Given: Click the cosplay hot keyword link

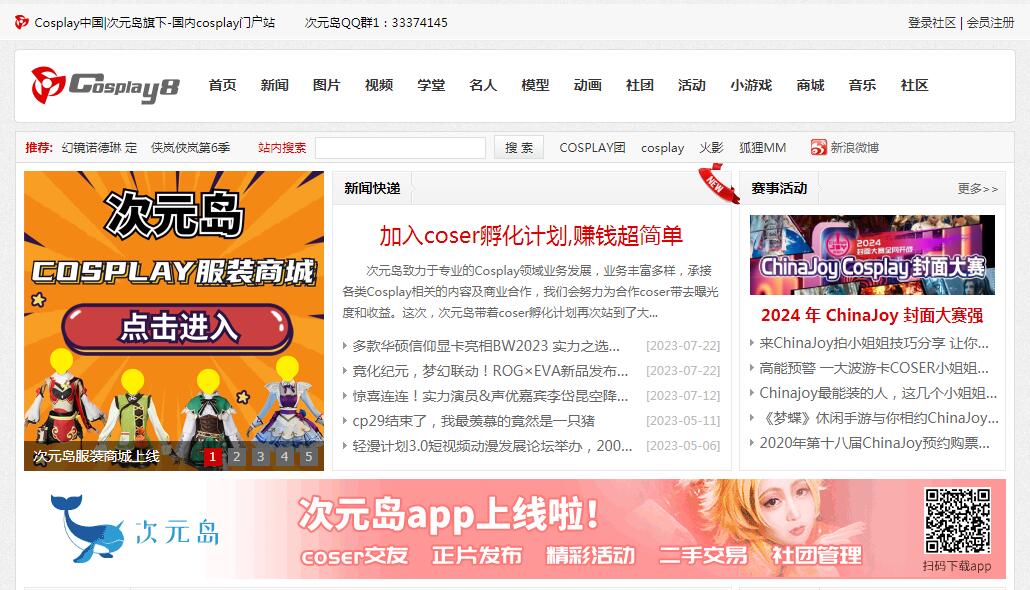Looking at the screenshot, I should tap(662, 148).
